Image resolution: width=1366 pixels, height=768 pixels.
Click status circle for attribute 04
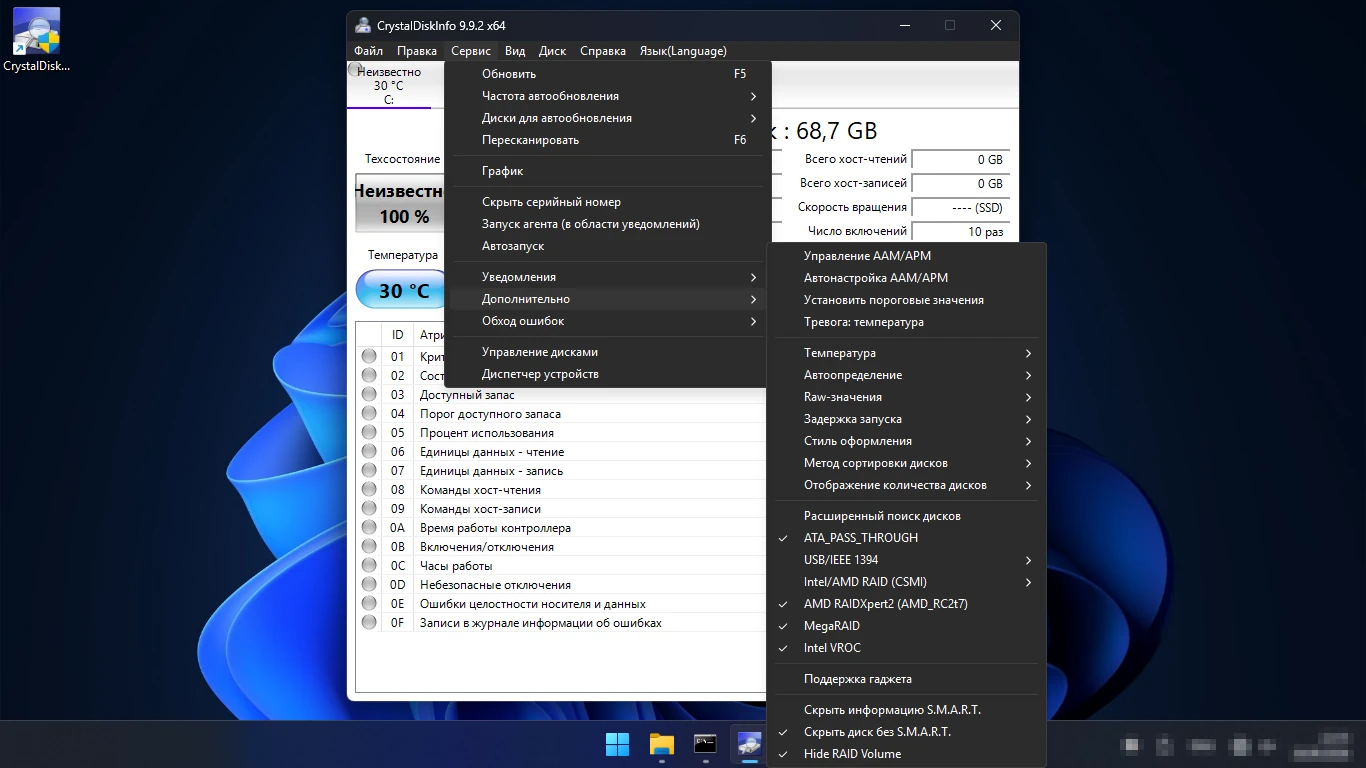[369, 414]
